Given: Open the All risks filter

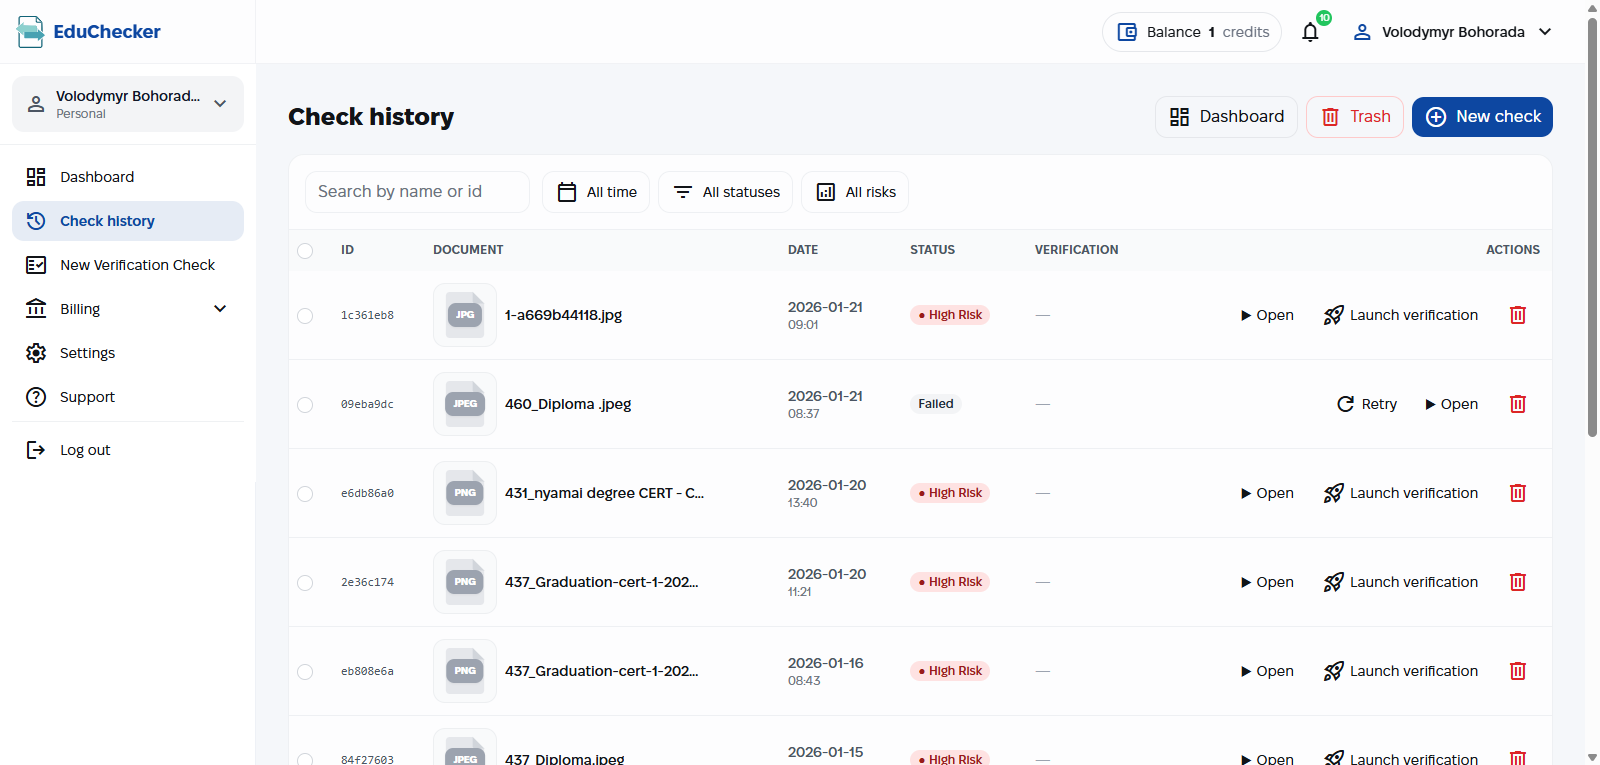Looking at the screenshot, I should click(855, 192).
